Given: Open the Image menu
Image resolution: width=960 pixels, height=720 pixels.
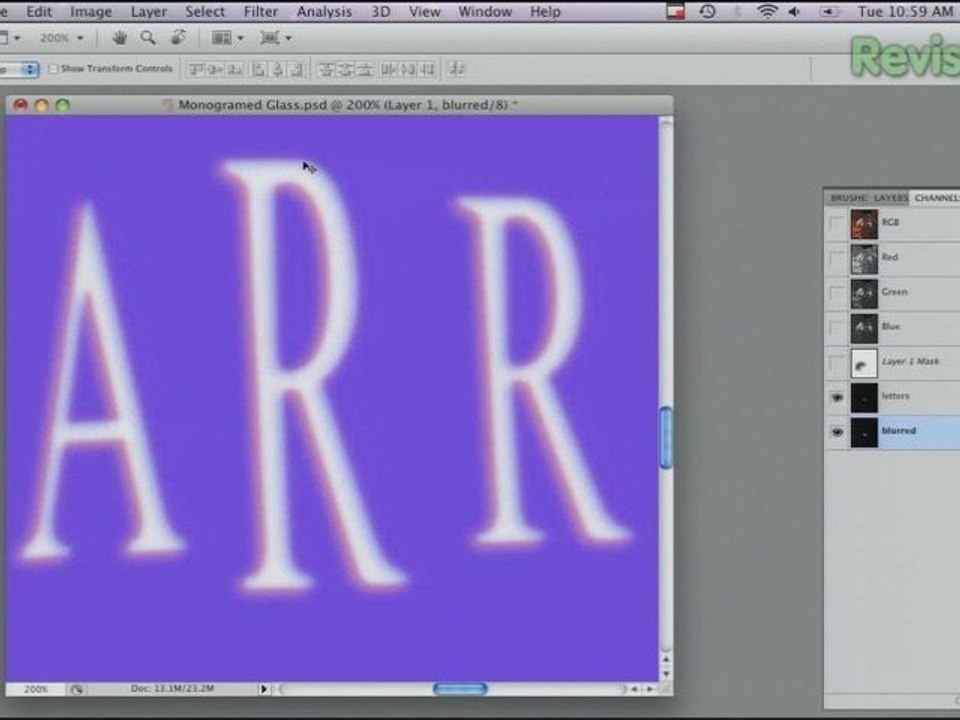Looking at the screenshot, I should tap(91, 12).
